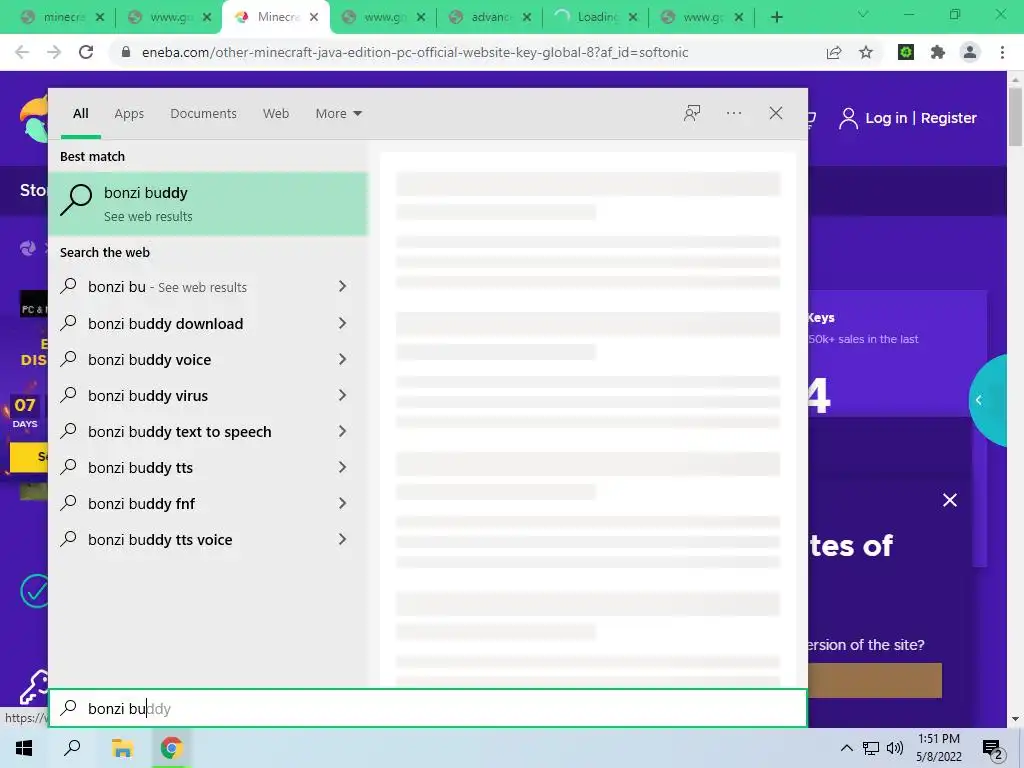This screenshot has height=768, width=1024.
Task: Click the search input box with bonzi bu
Action: coord(428,708)
